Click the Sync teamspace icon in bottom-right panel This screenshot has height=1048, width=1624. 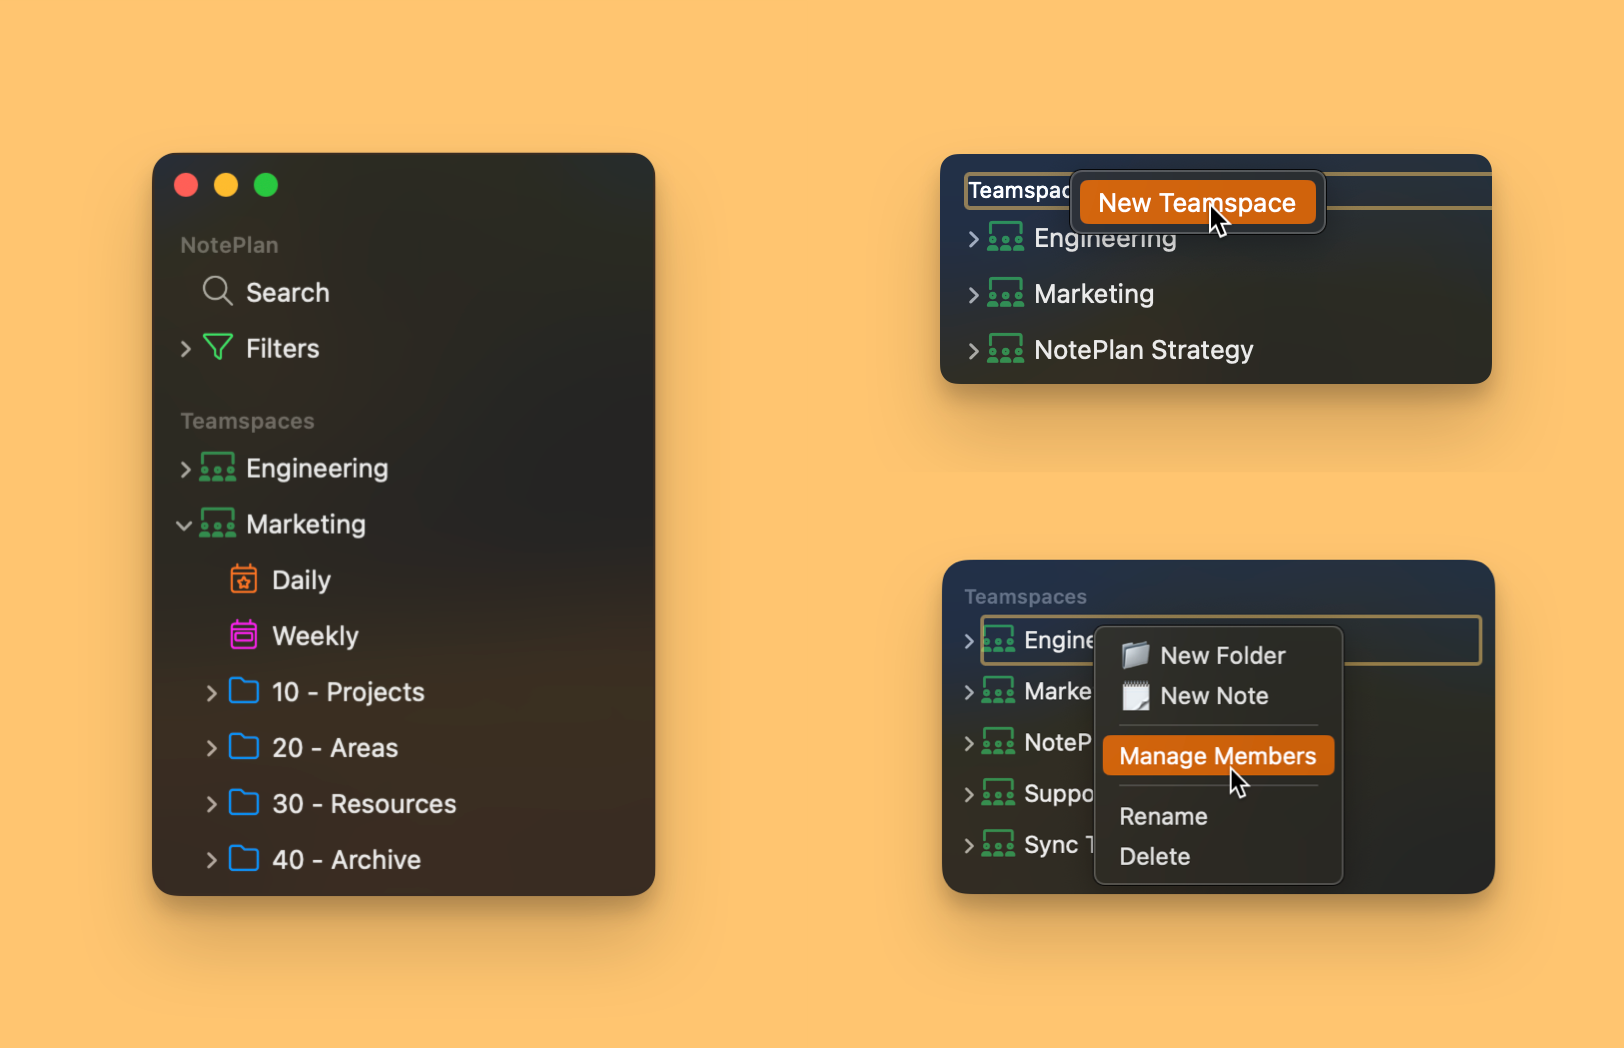tap(998, 844)
